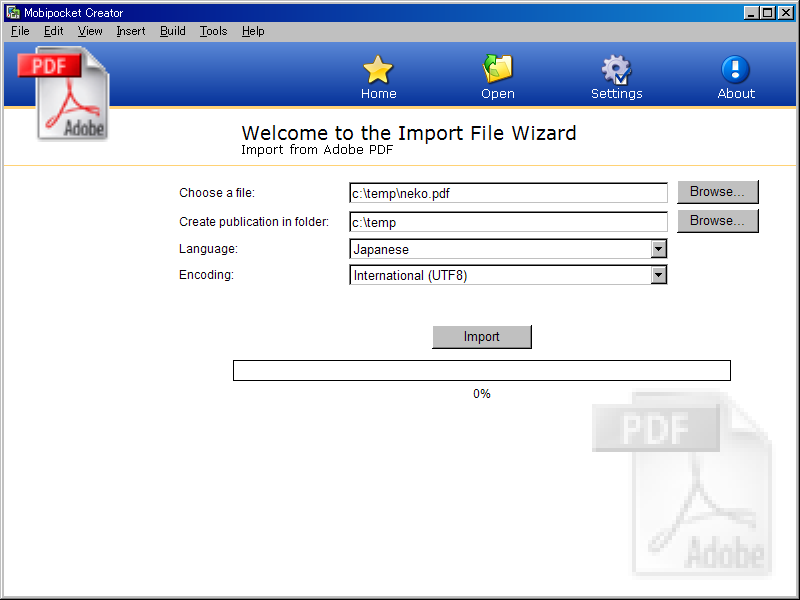Minimize the Mobipocket Creator window

(x=751, y=13)
